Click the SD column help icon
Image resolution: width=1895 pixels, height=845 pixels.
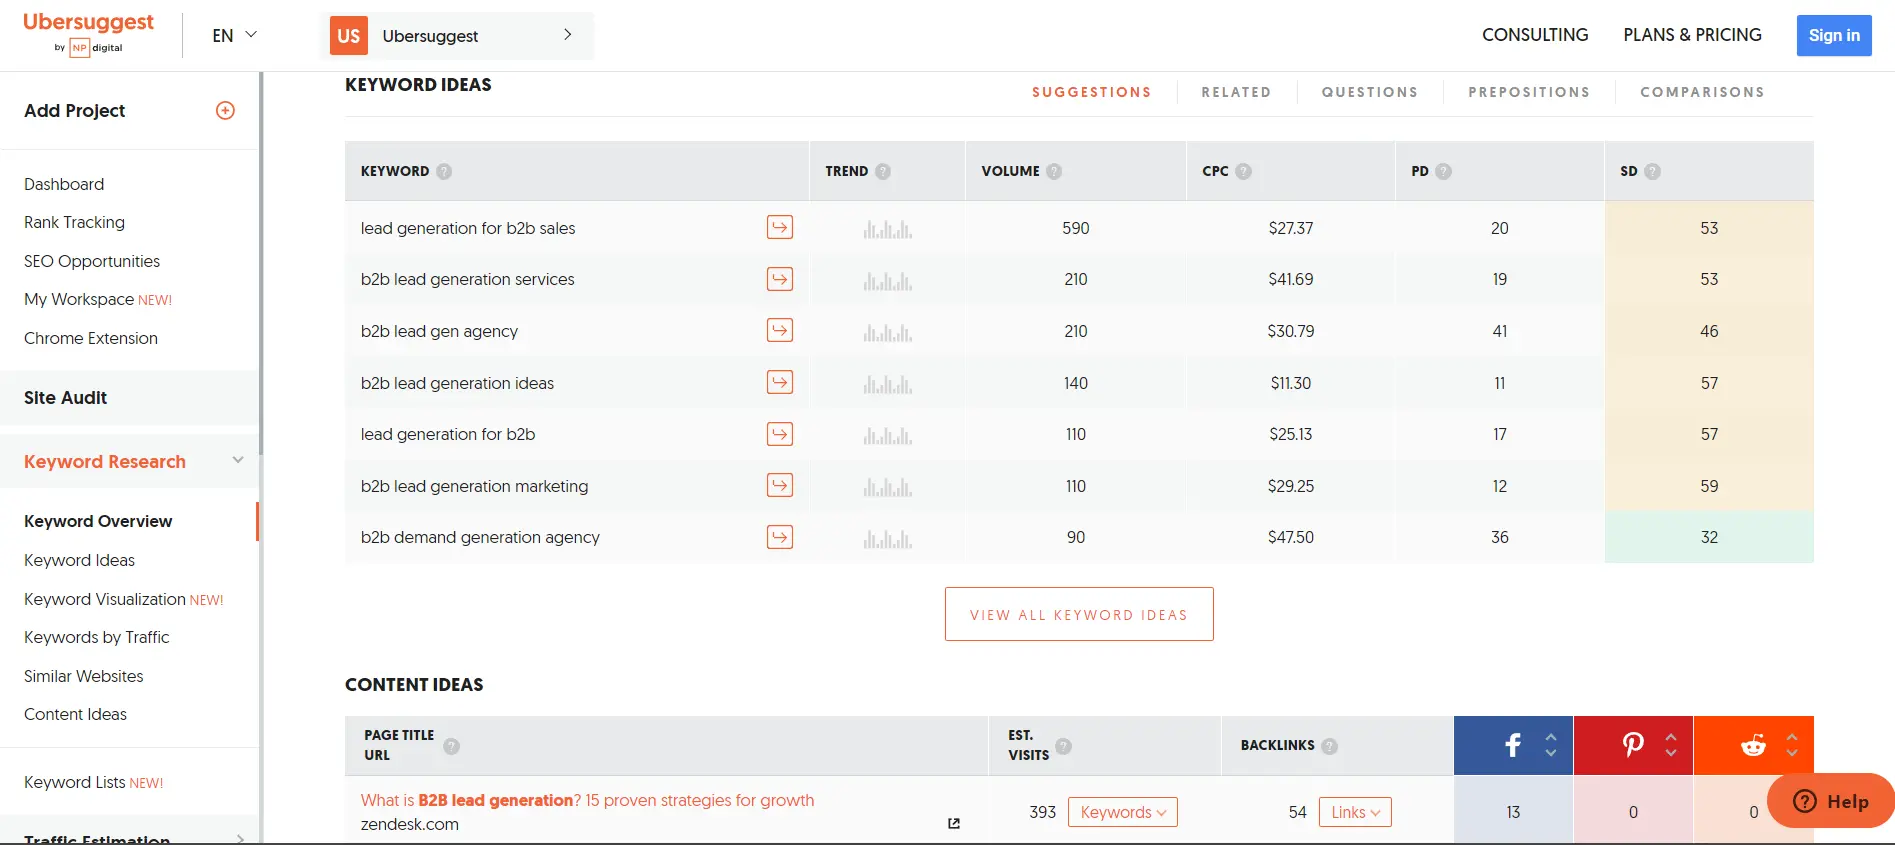tap(1652, 171)
